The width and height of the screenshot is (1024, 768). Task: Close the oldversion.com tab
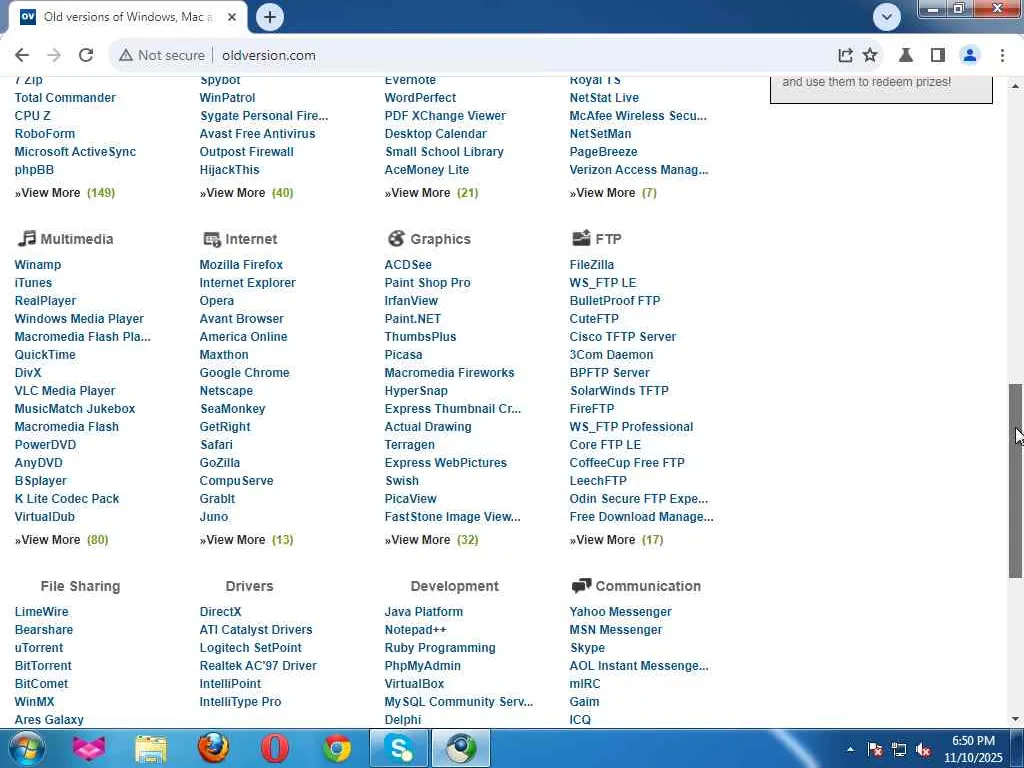(x=232, y=17)
